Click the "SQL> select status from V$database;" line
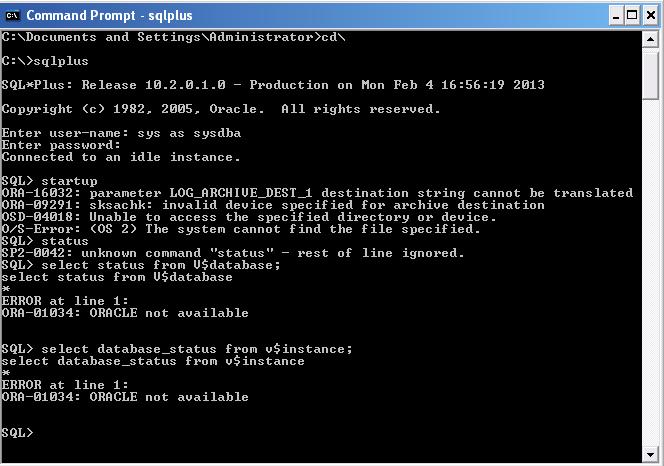Screen dimensions: 664x466 tap(141, 265)
